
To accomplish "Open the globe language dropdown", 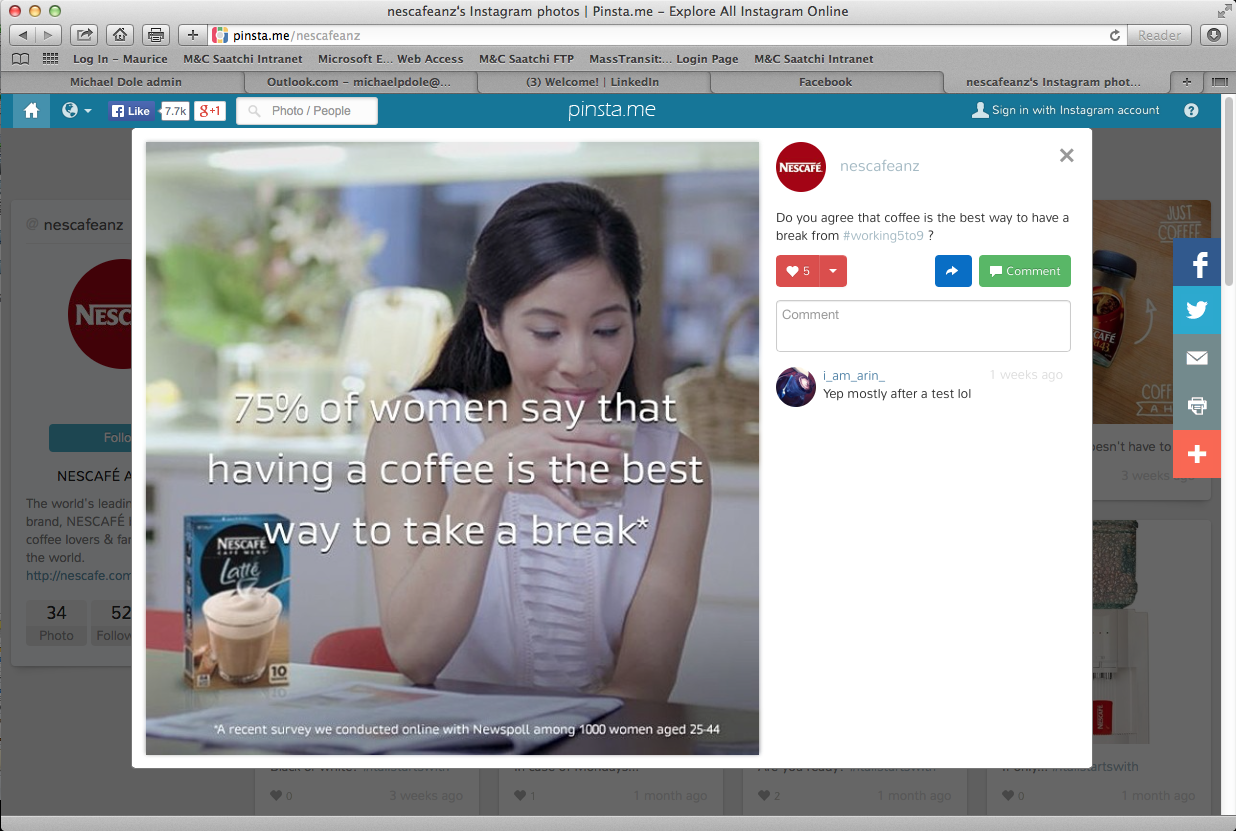I will tap(76, 110).
